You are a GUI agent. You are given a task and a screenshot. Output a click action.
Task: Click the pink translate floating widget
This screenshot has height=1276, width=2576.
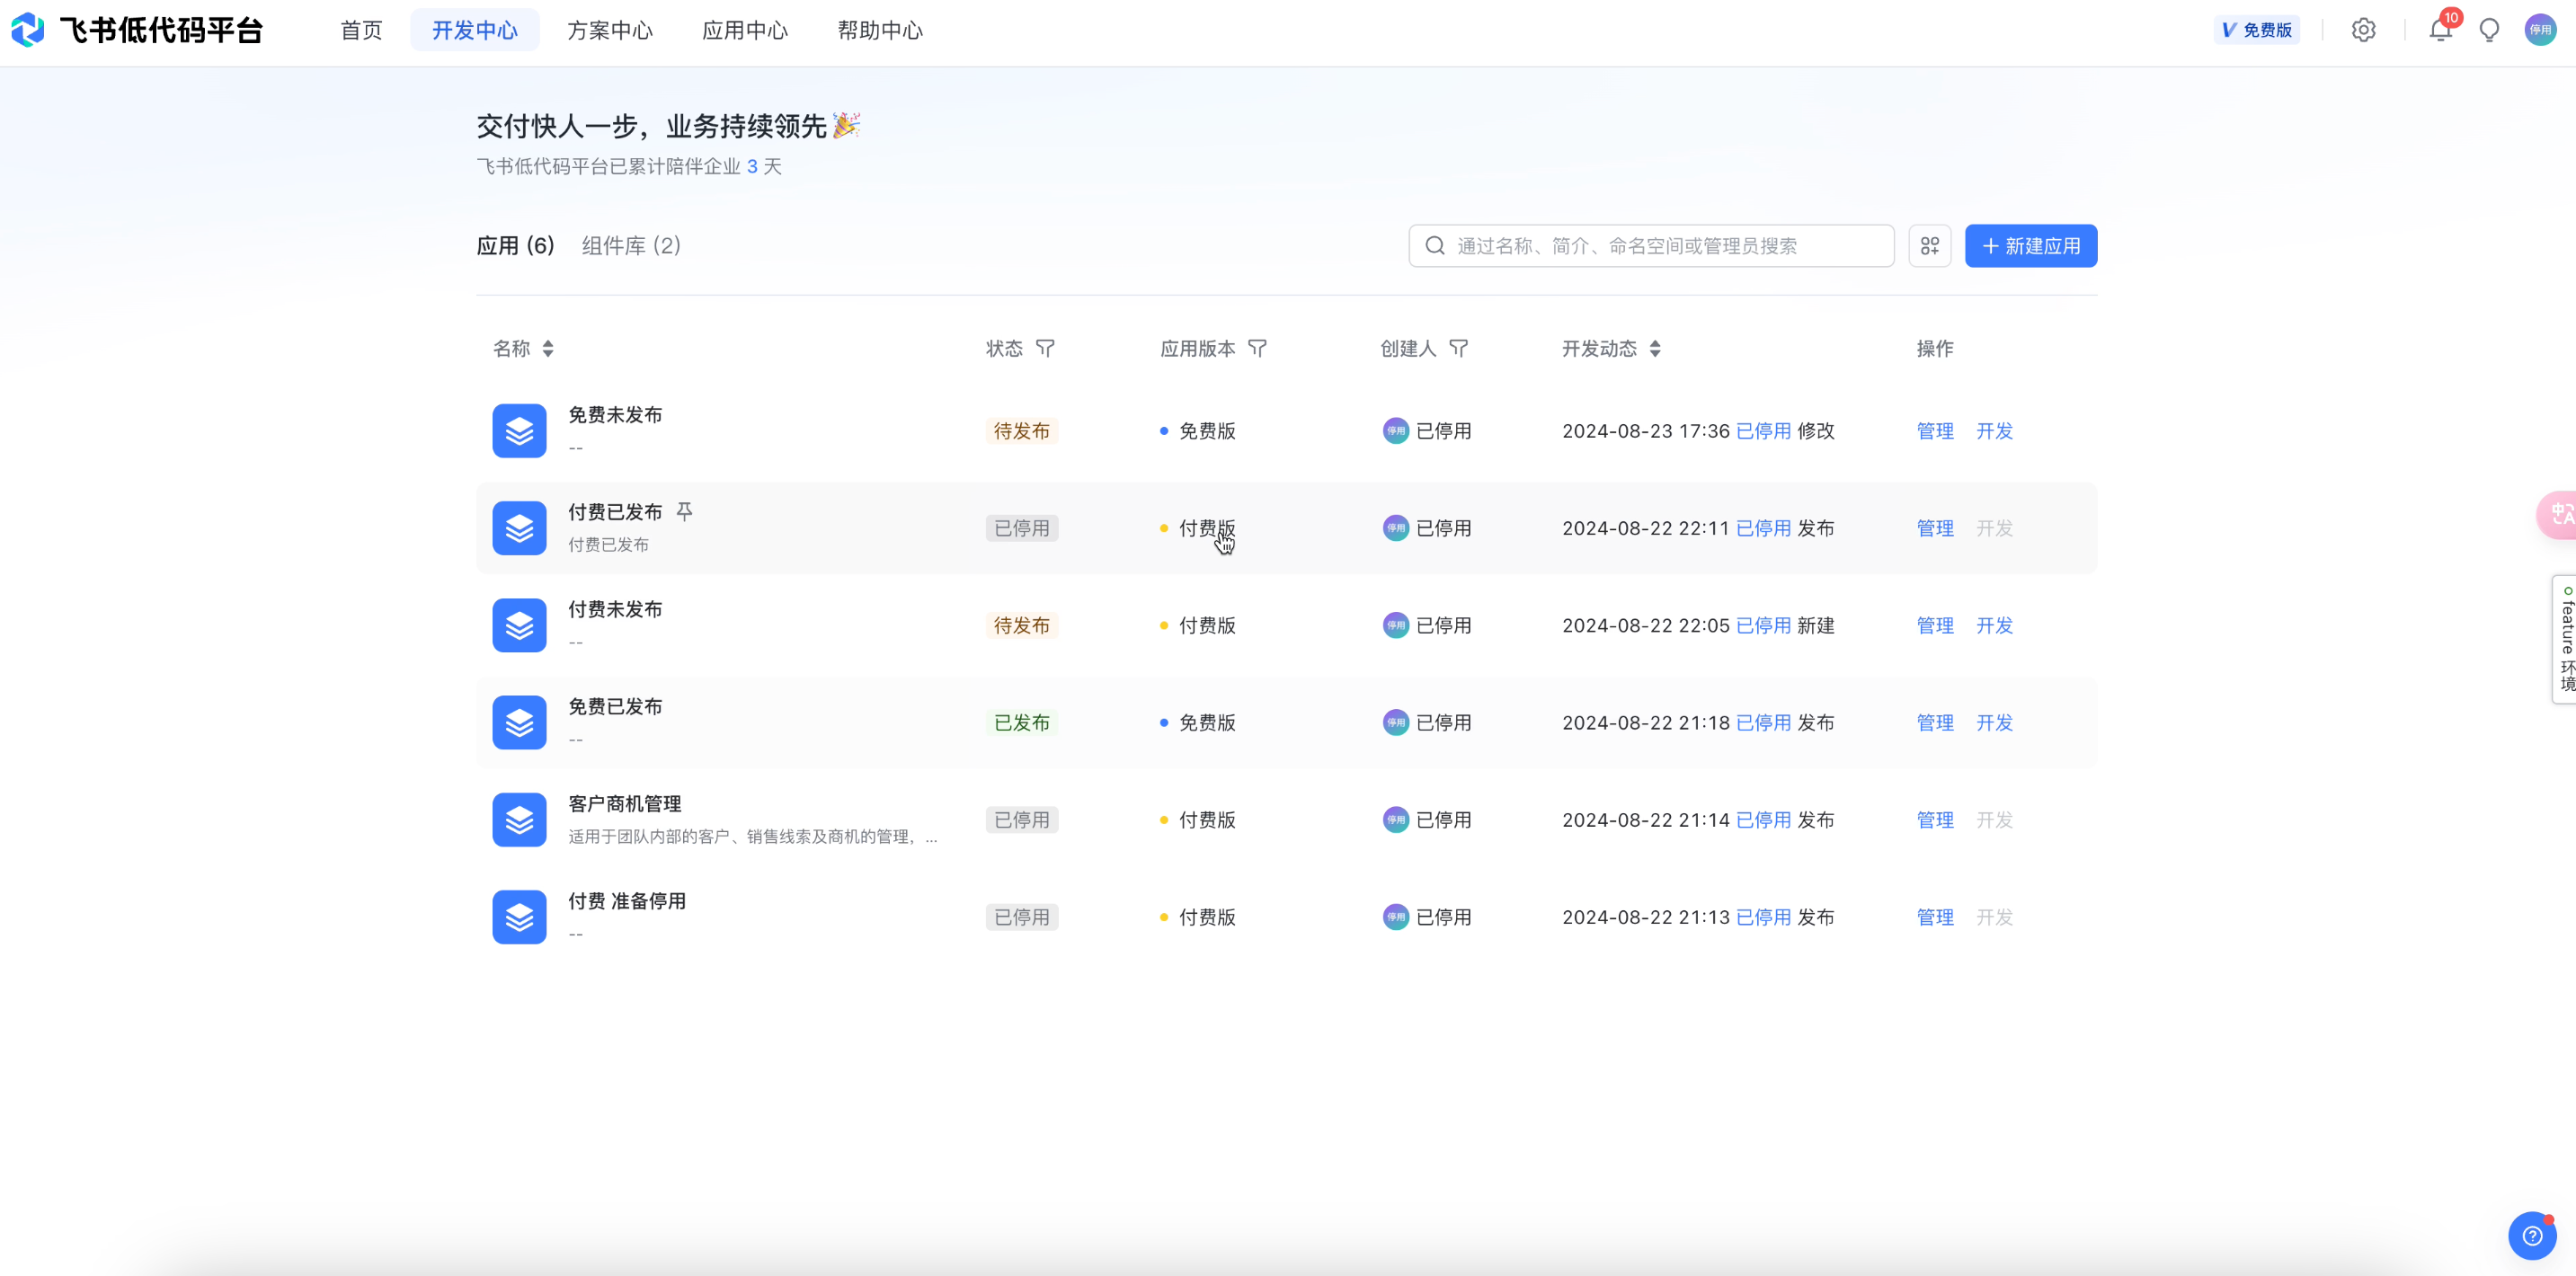pyautogui.click(x=2558, y=515)
